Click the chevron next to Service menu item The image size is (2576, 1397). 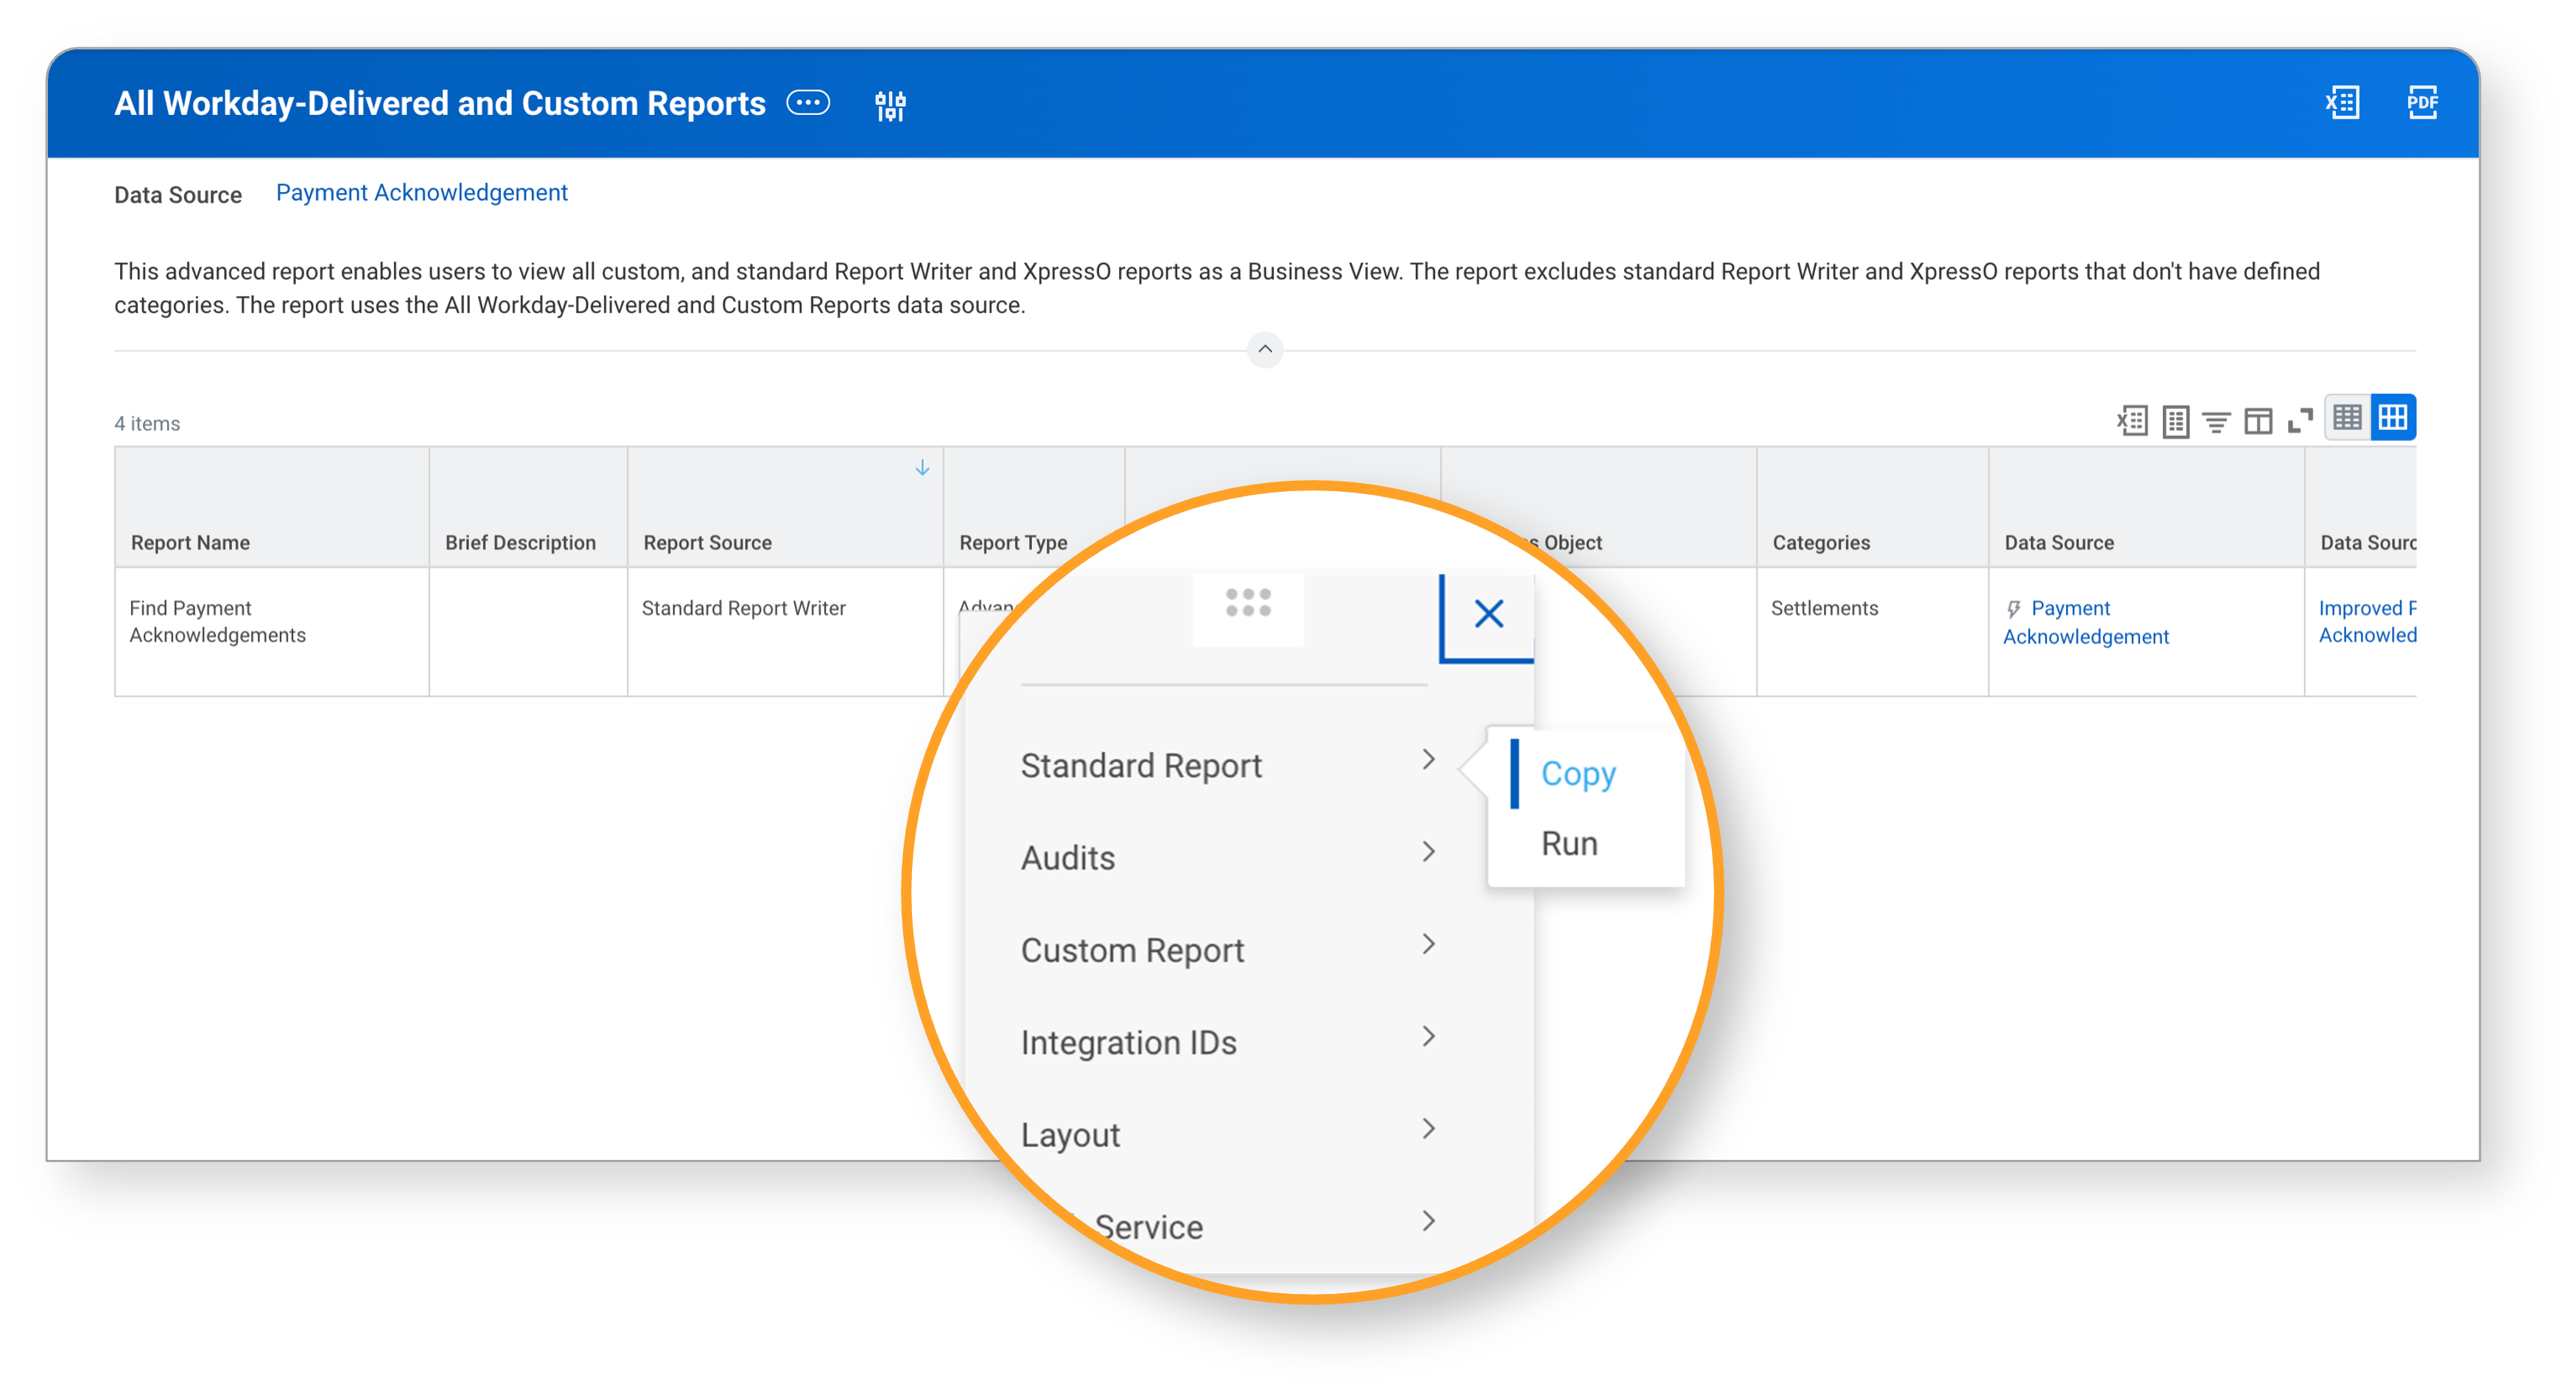tap(1429, 1220)
